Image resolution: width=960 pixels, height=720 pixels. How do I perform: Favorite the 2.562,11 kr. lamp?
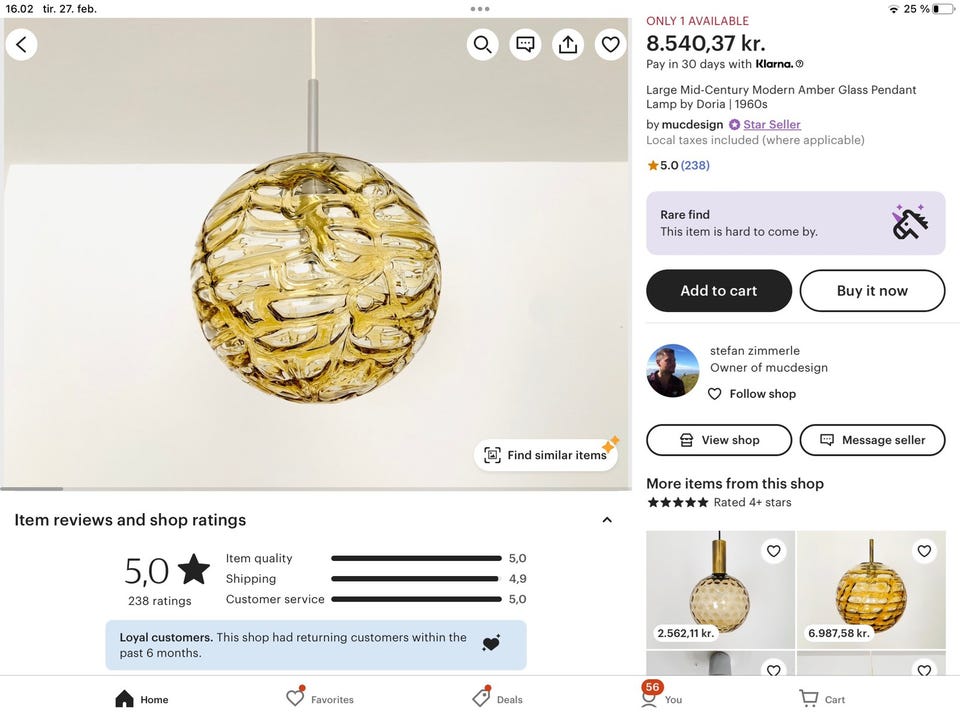click(x=773, y=551)
